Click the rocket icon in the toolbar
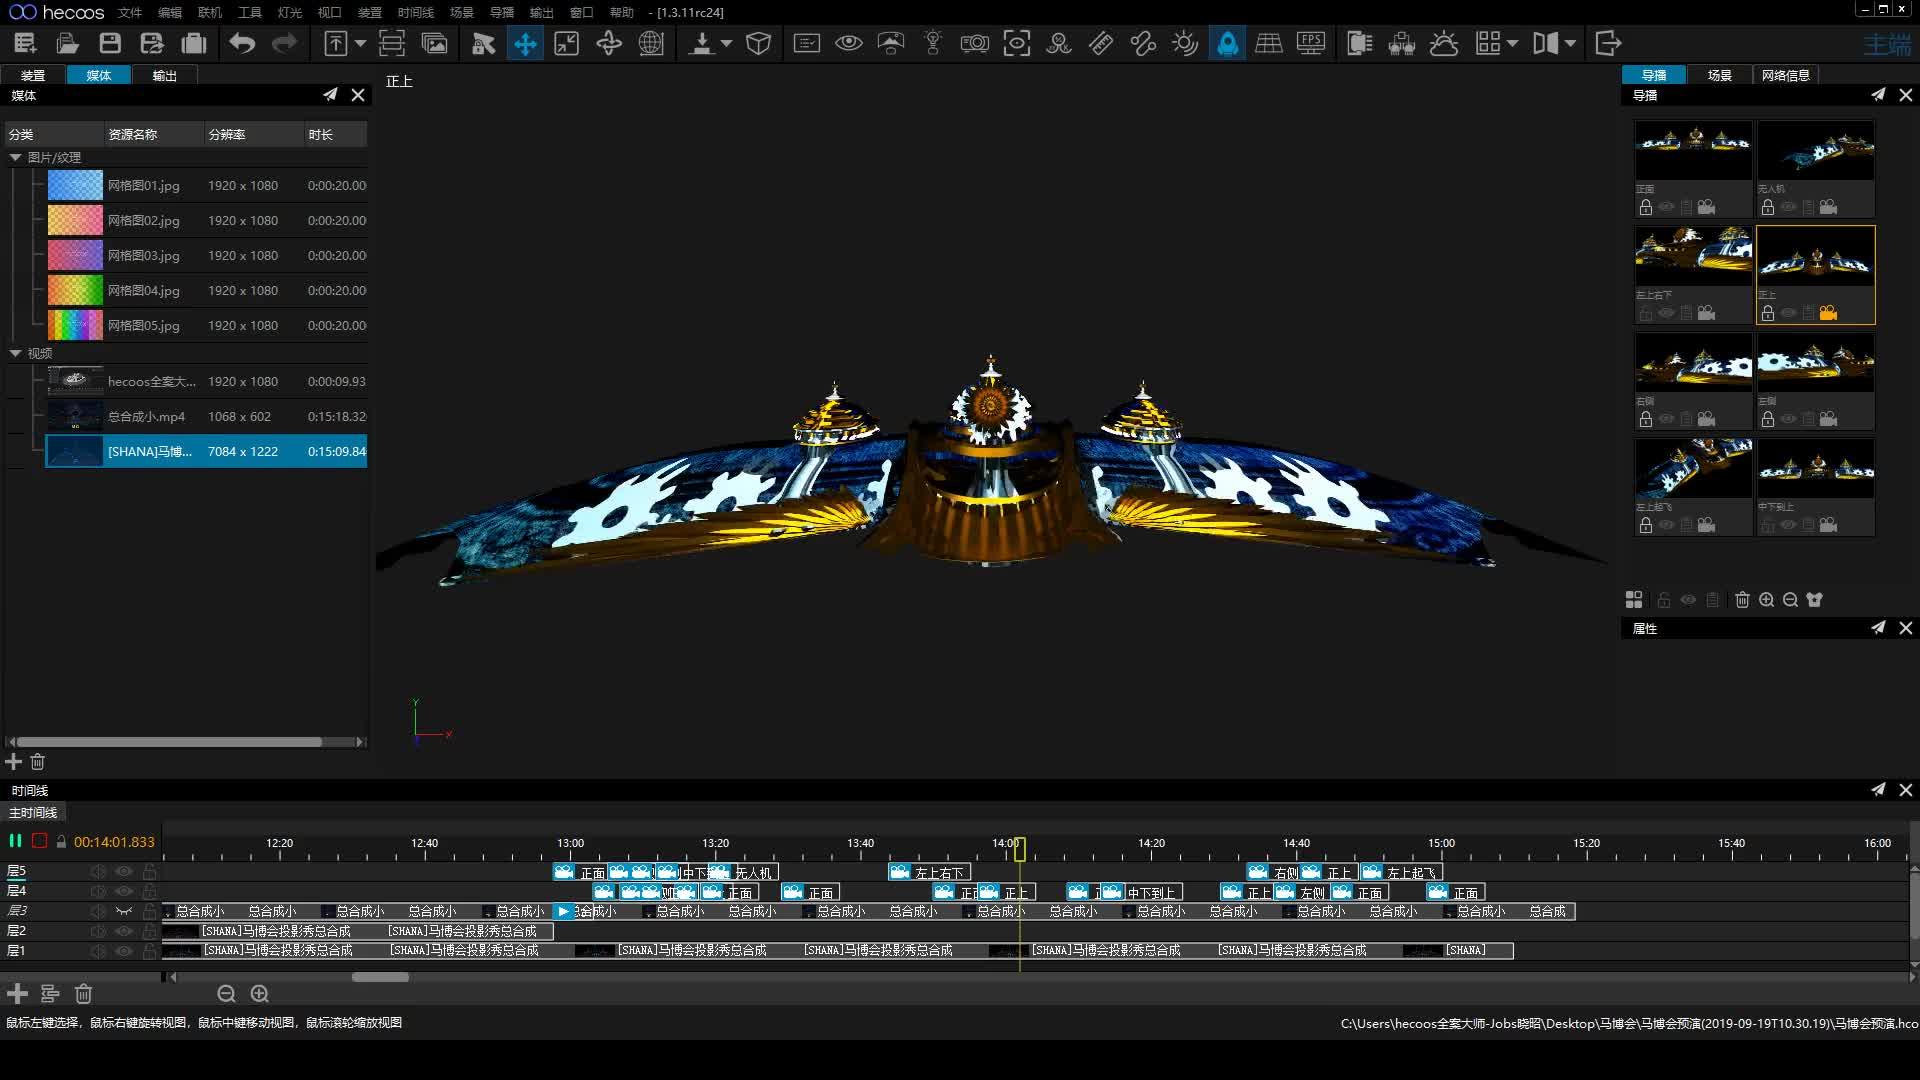This screenshot has width=1920, height=1080. click(x=1227, y=43)
